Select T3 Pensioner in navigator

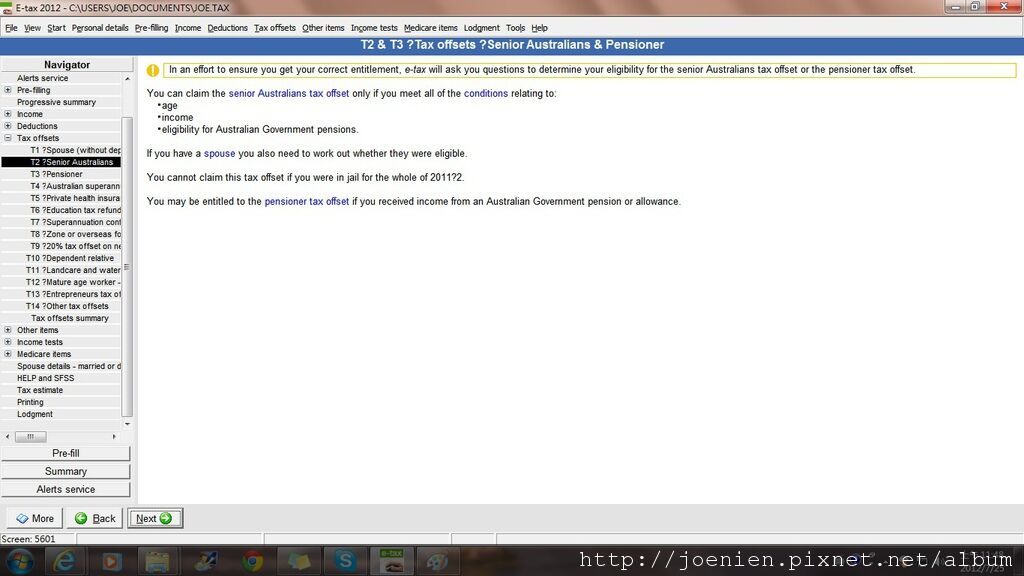(56, 174)
